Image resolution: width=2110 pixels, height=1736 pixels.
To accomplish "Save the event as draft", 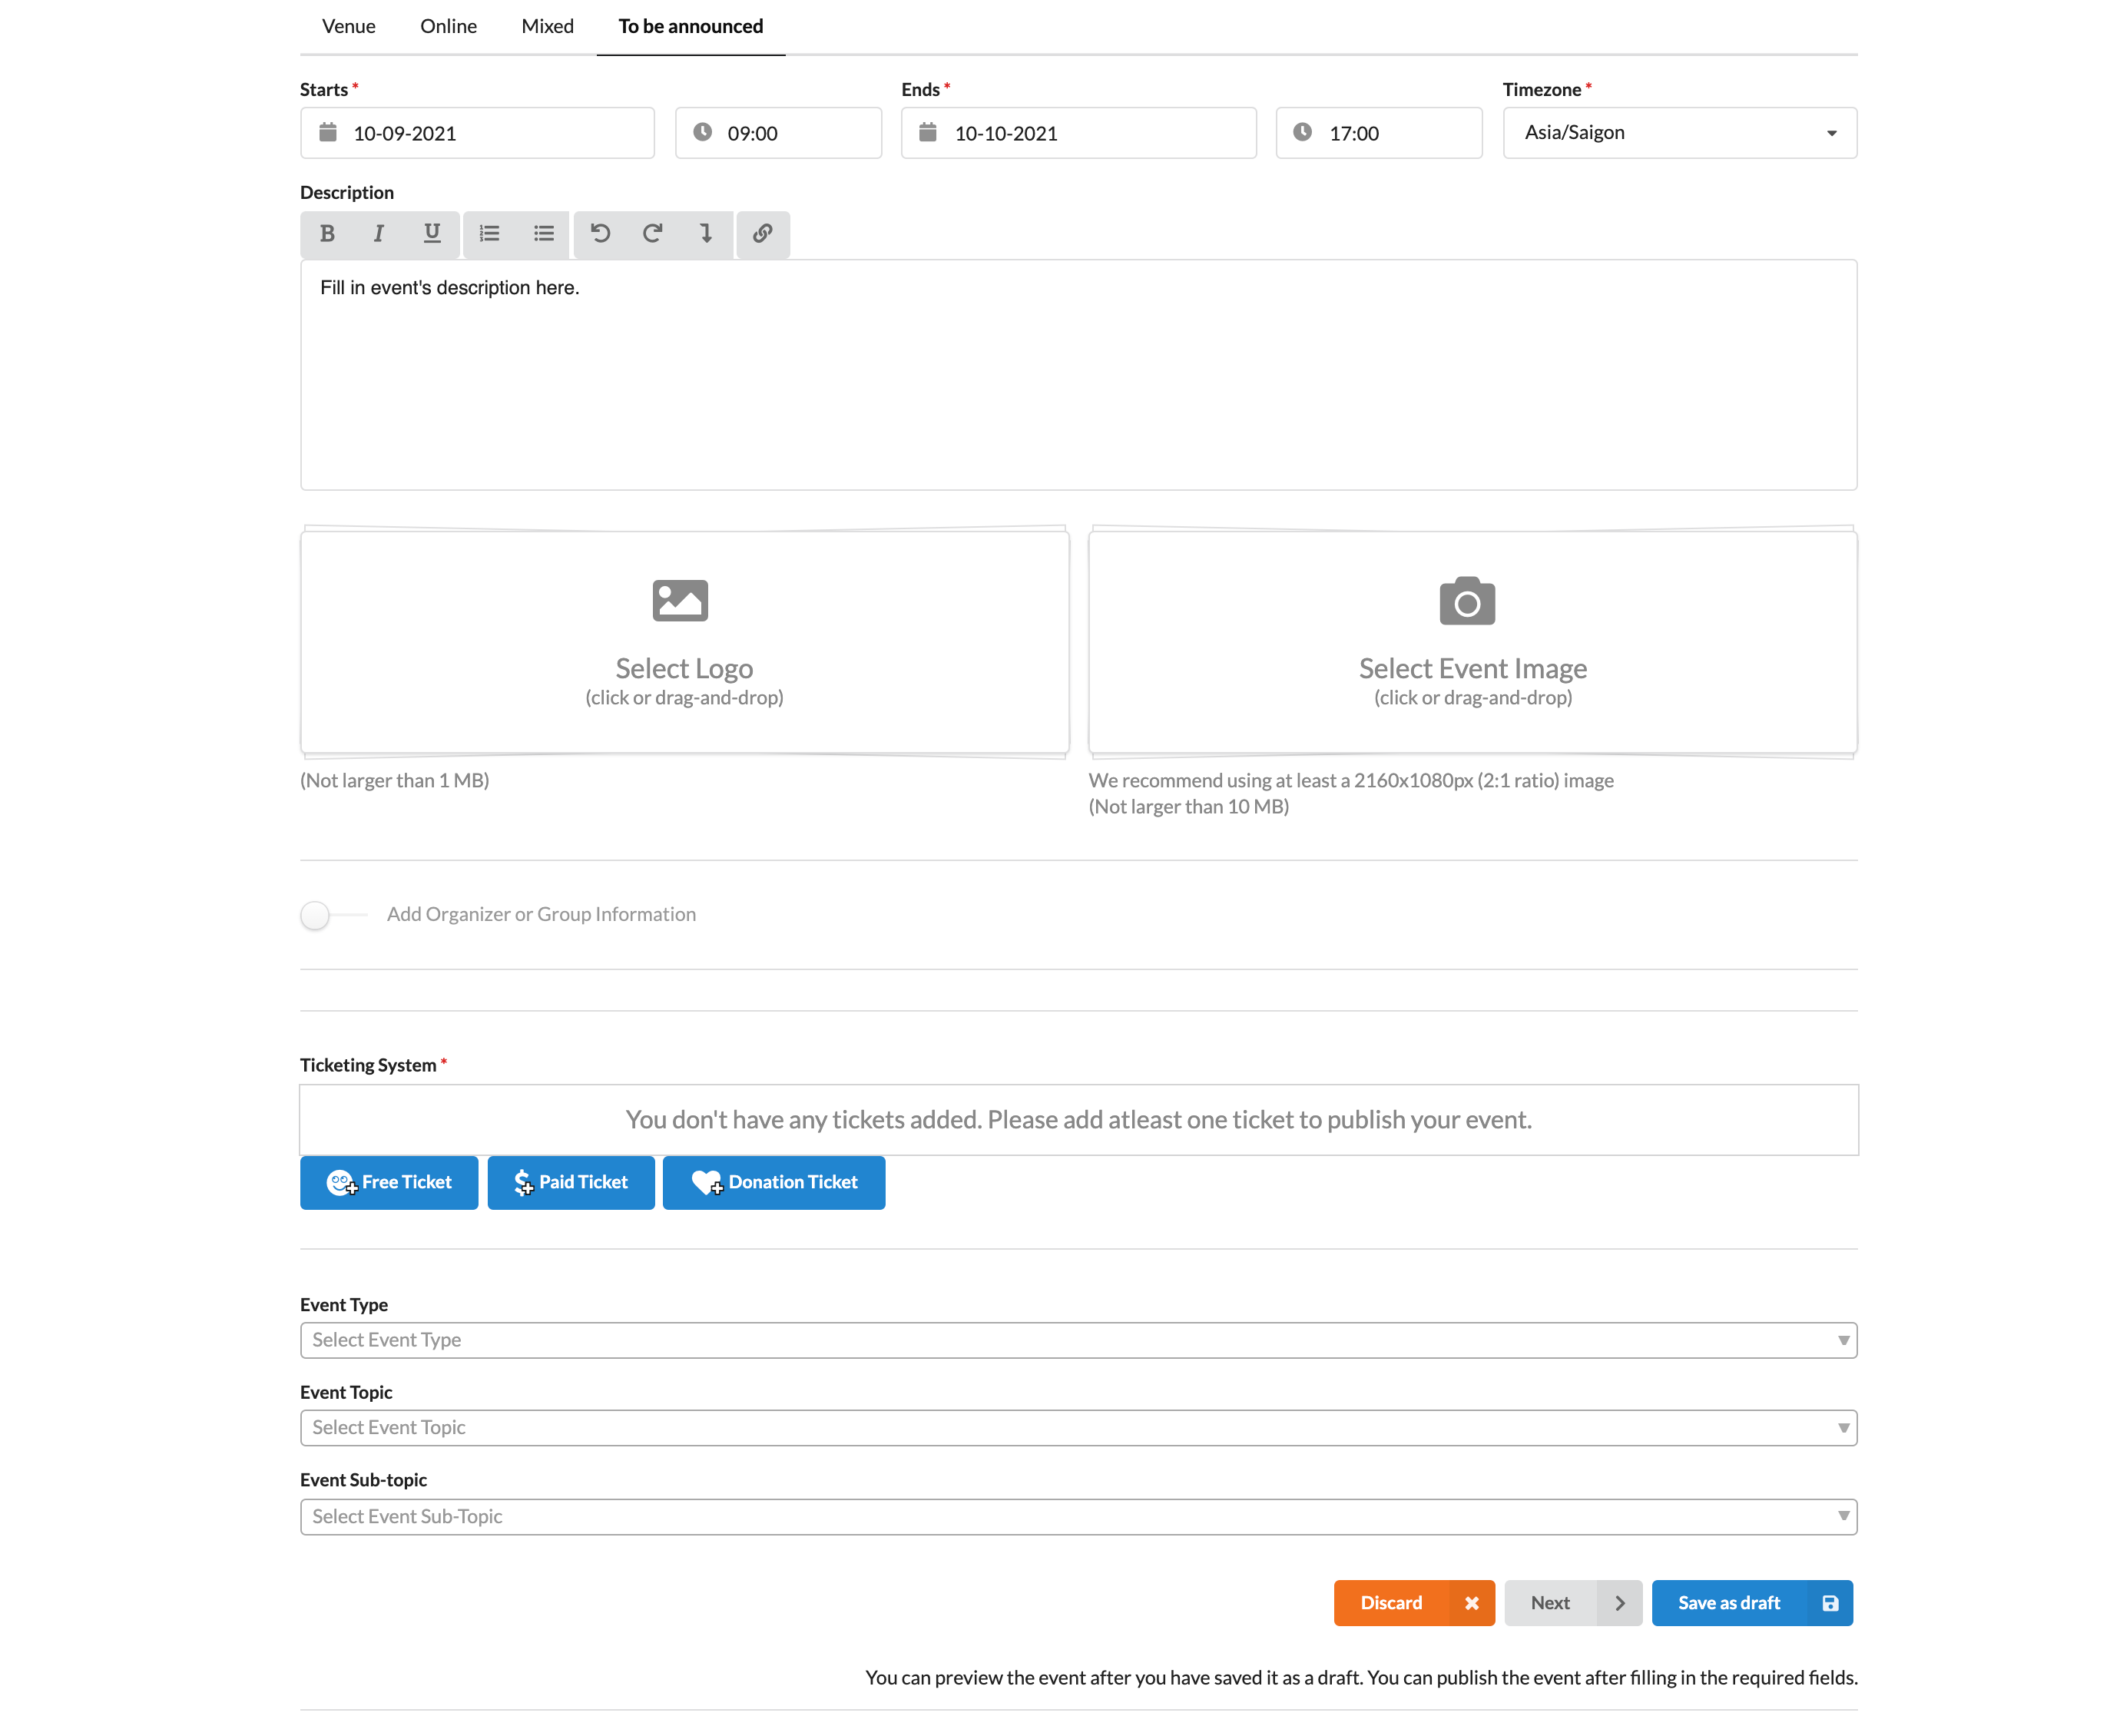I will tap(1752, 1603).
